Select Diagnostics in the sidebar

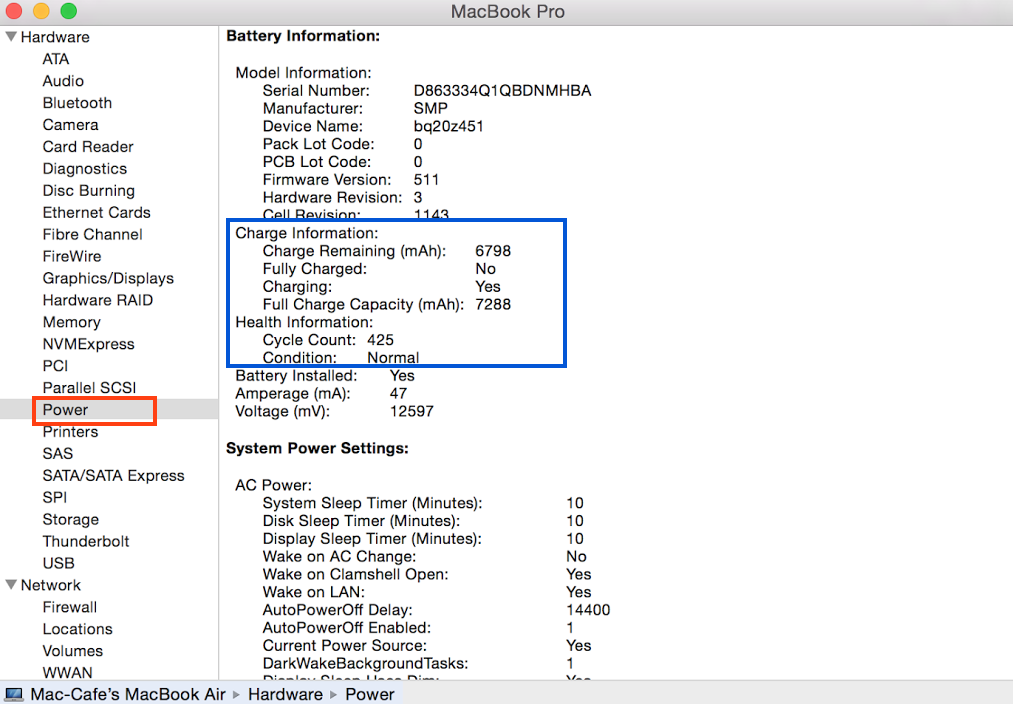pos(85,169)
